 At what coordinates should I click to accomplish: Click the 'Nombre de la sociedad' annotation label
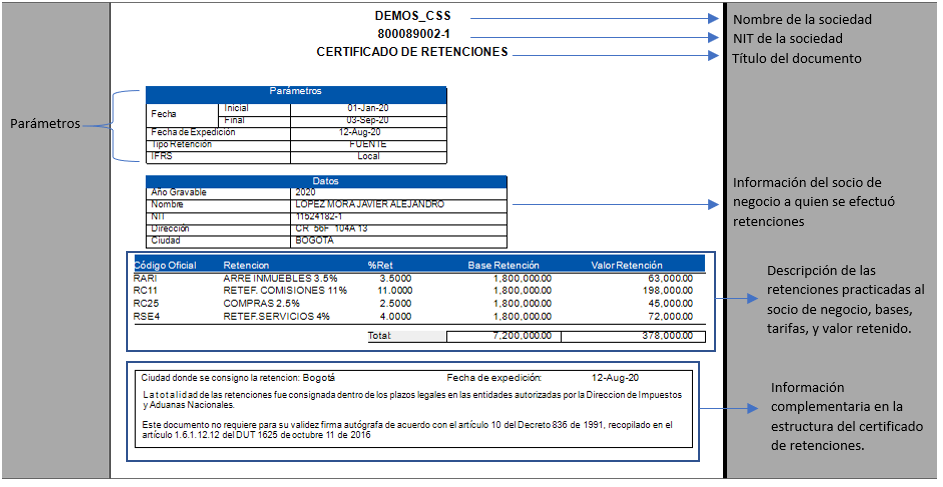point(801,20)
